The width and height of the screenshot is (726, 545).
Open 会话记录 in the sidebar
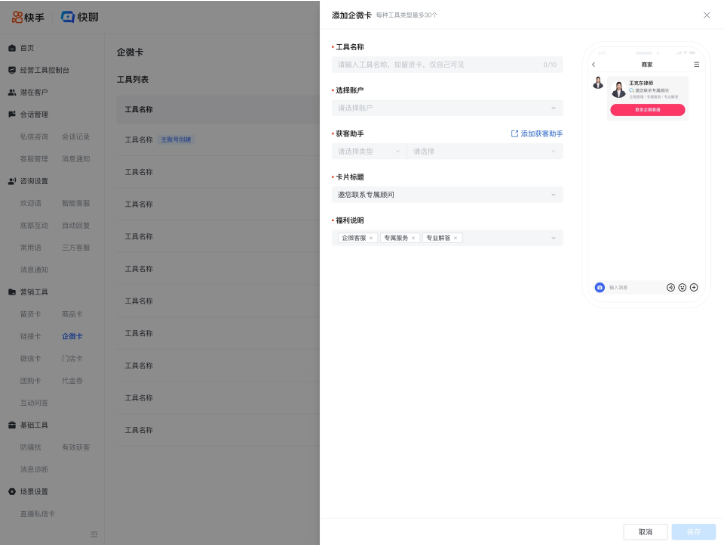pos(76,137)
